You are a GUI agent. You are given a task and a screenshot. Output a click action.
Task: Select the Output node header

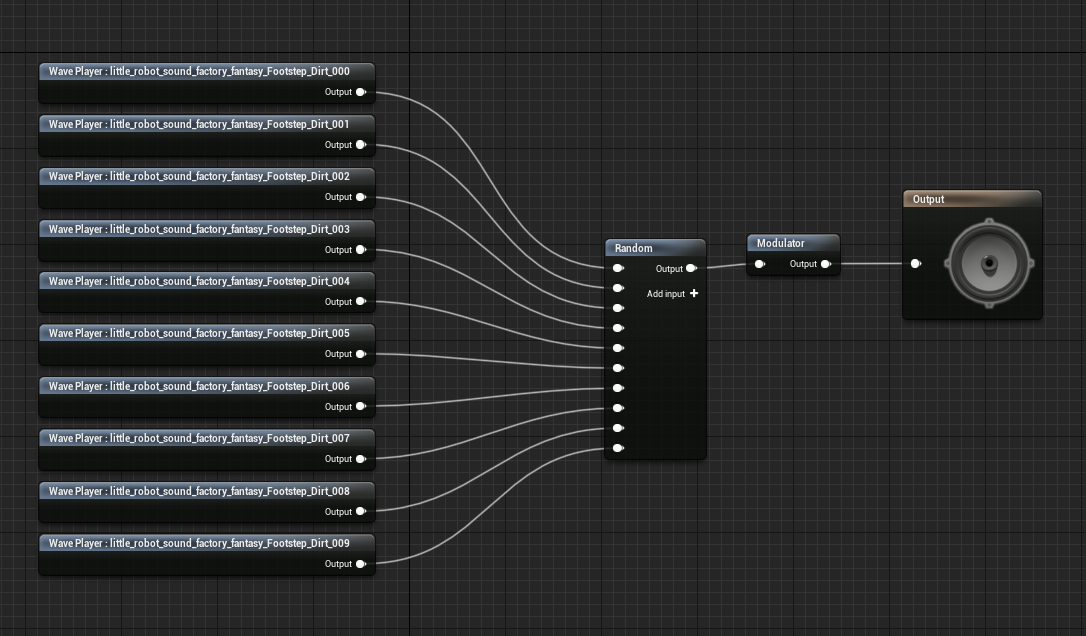click(928, 199)
